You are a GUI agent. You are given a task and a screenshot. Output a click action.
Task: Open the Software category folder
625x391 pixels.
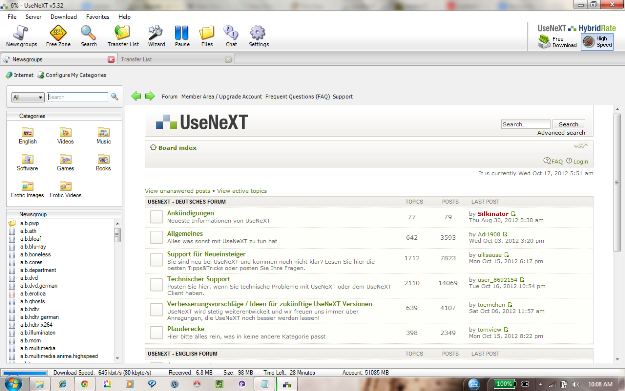coord(28,163)
